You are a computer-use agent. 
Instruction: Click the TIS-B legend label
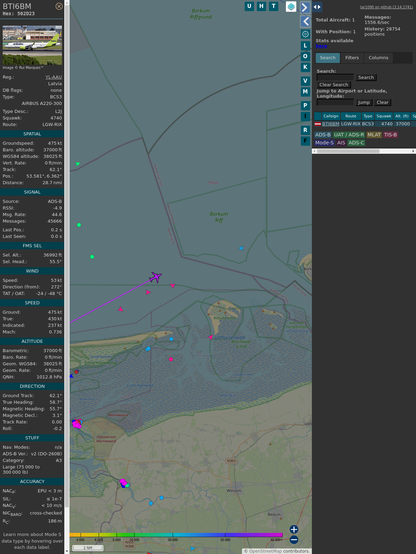(x=390, y=135)
